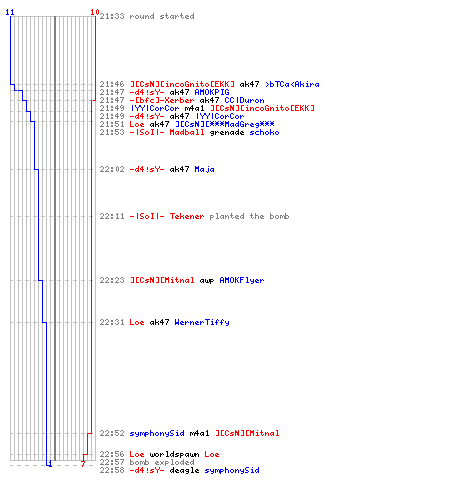Click the red team count 10 at graph top
This screenshot has height=500, width=450.
pyautogui.click(x=95, y=12)
